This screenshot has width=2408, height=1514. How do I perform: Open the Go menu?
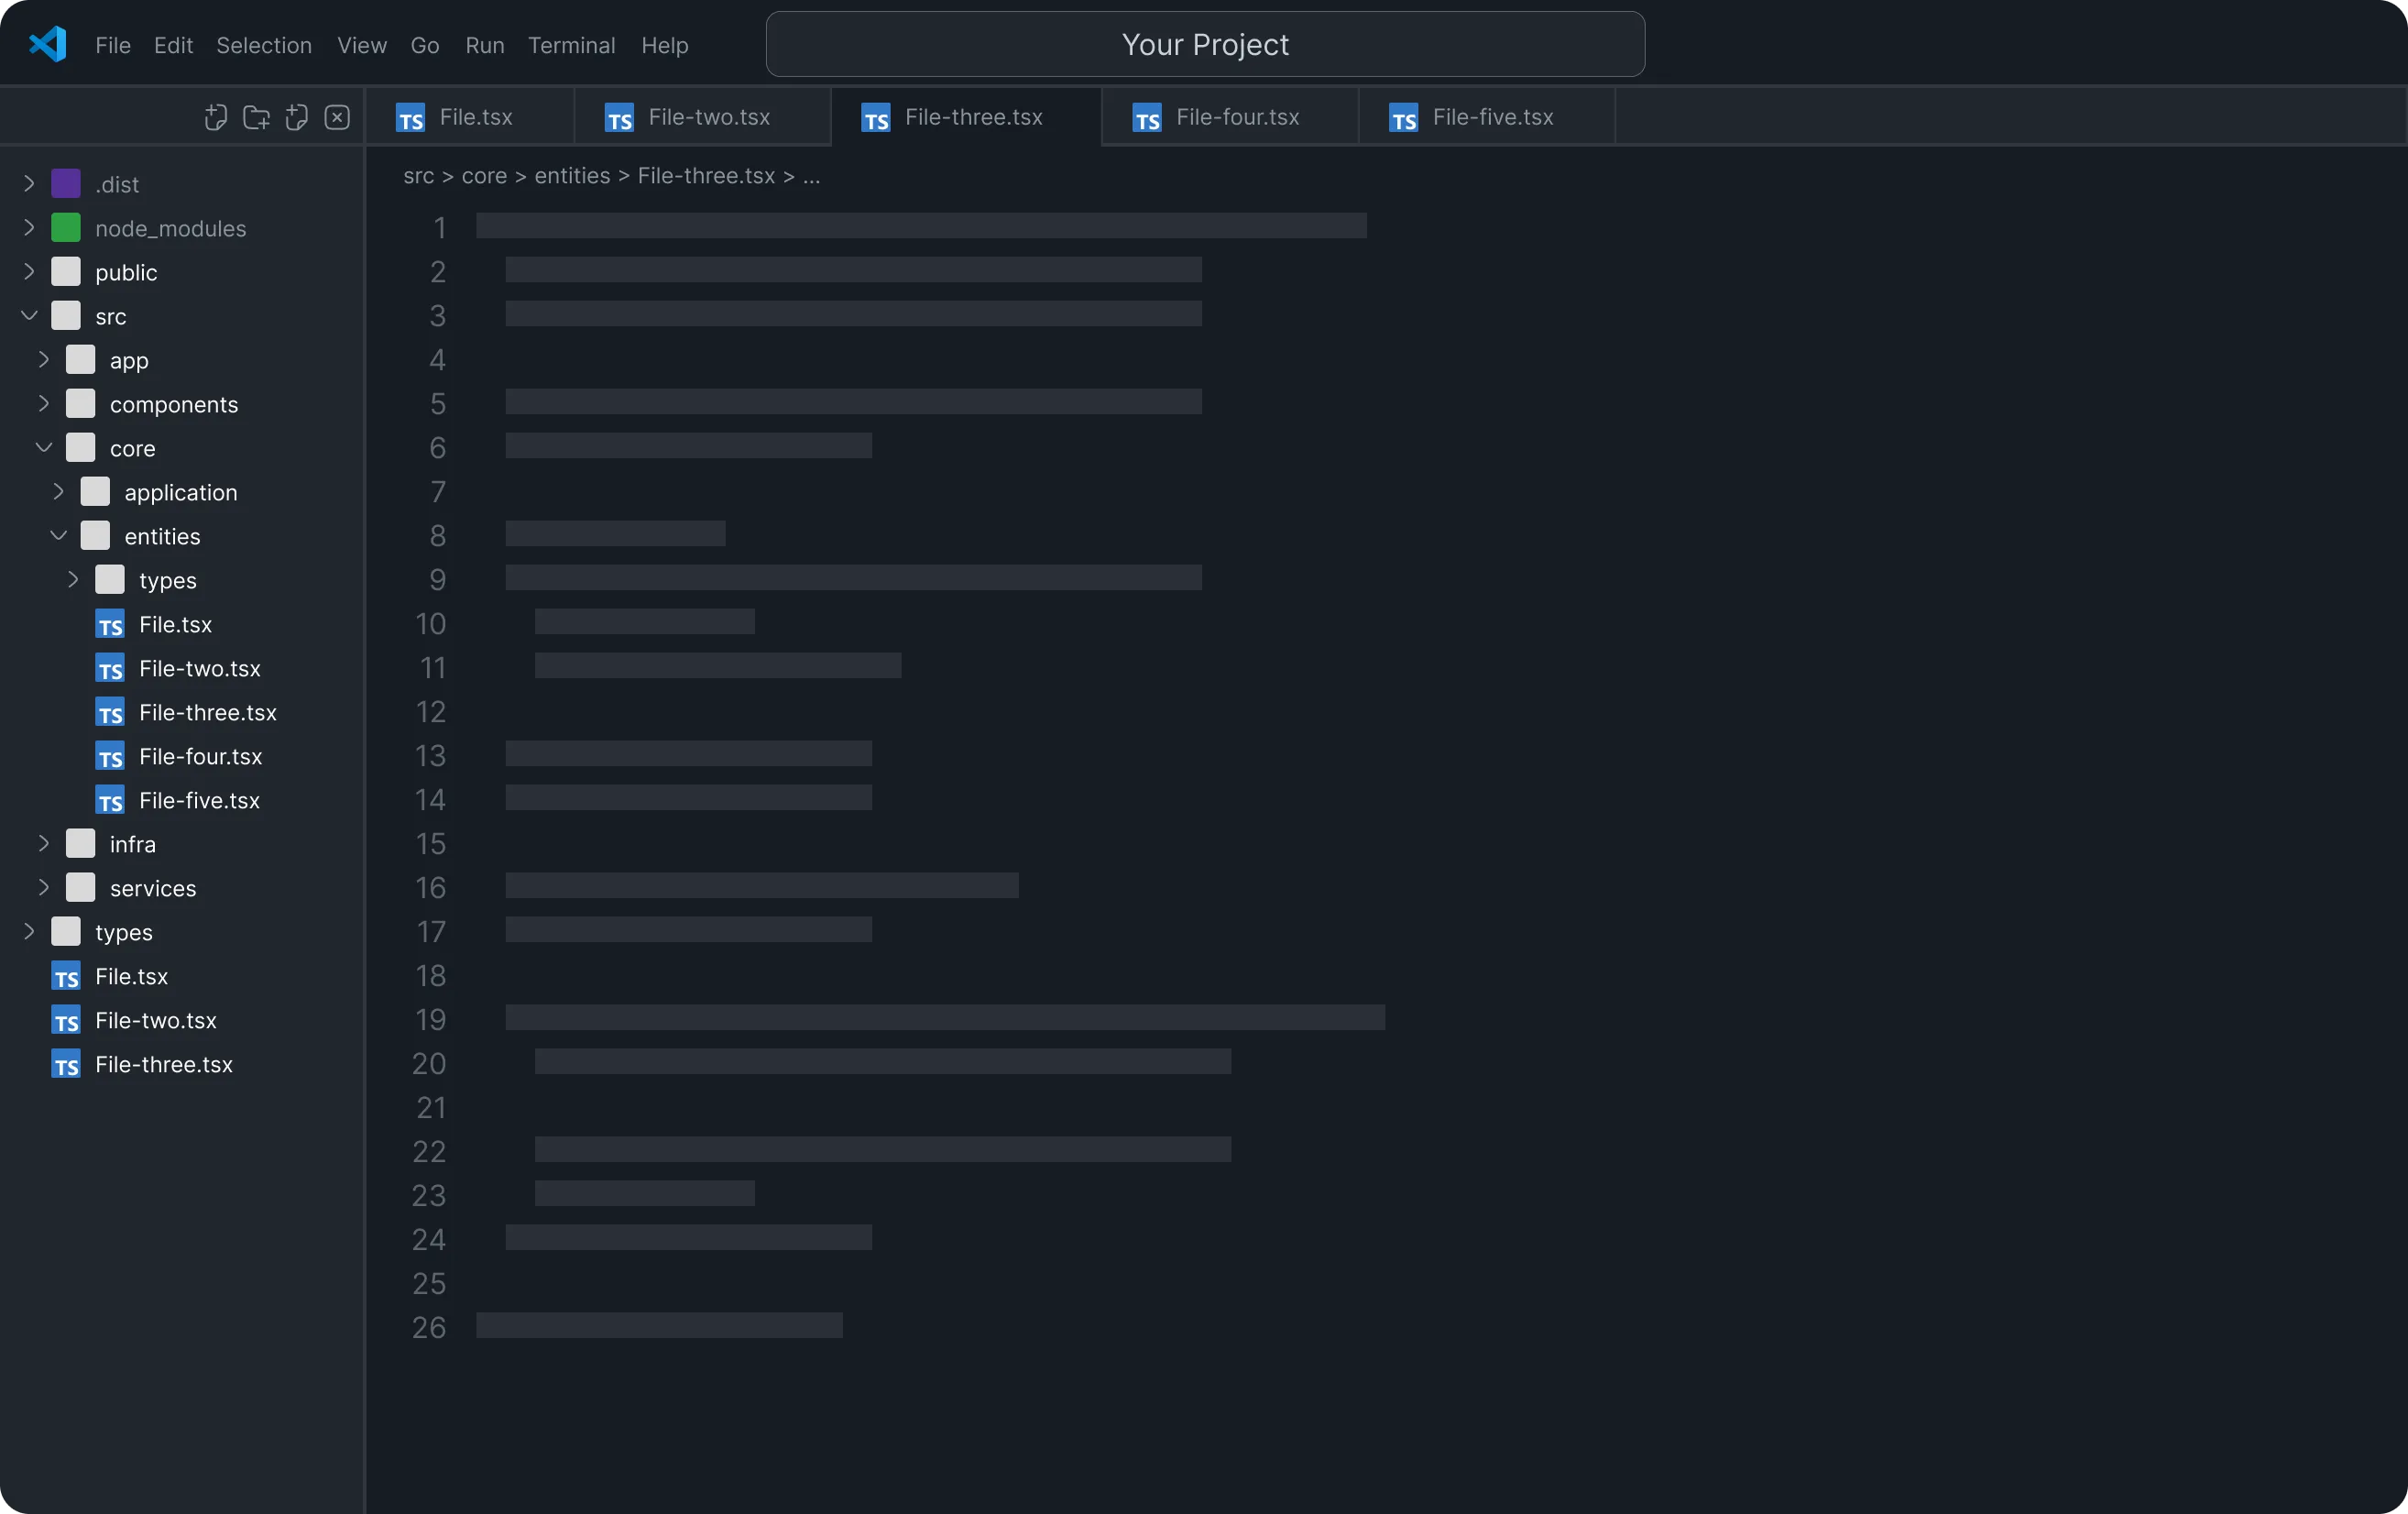[x=425, y=45]
